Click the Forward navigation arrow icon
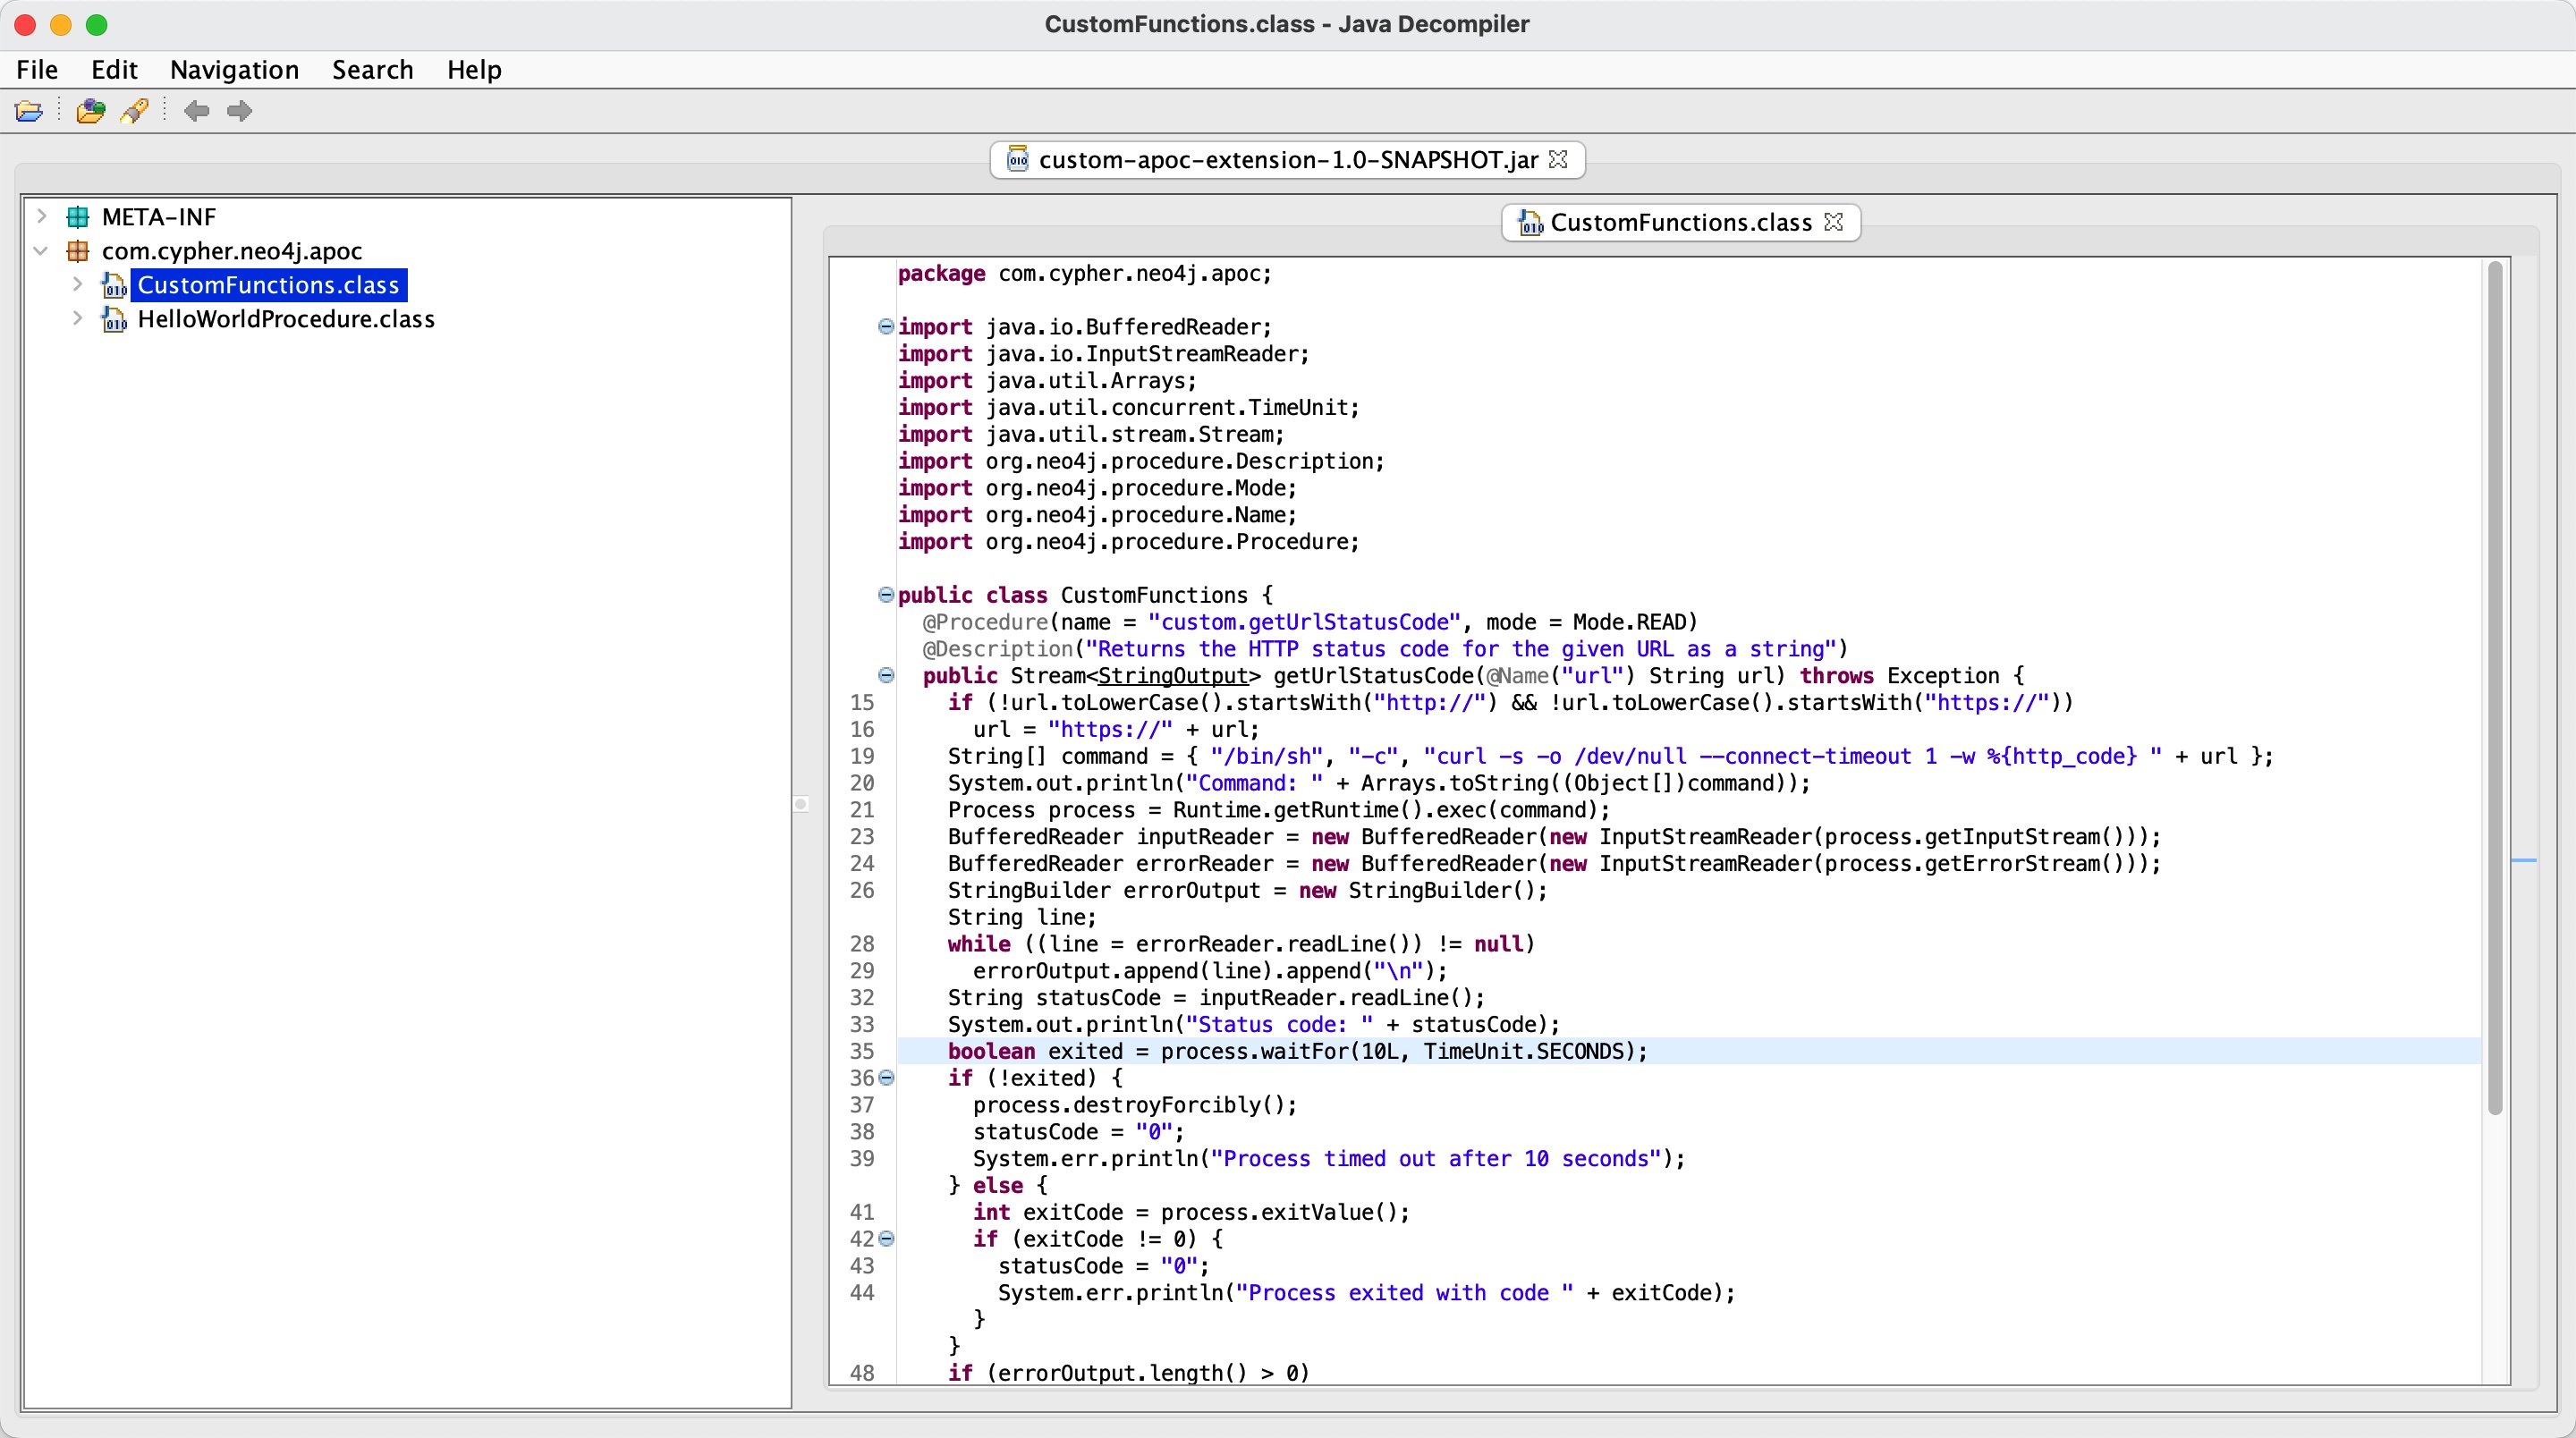 (239, 111)
